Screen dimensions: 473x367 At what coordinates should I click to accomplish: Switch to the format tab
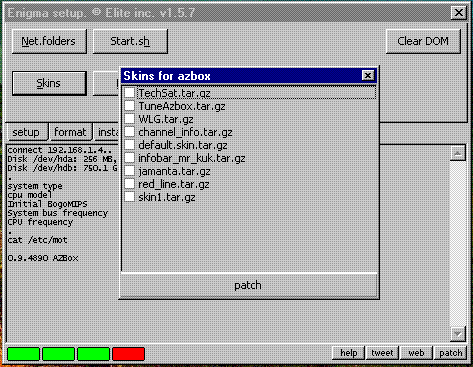[x=70, y=132]
